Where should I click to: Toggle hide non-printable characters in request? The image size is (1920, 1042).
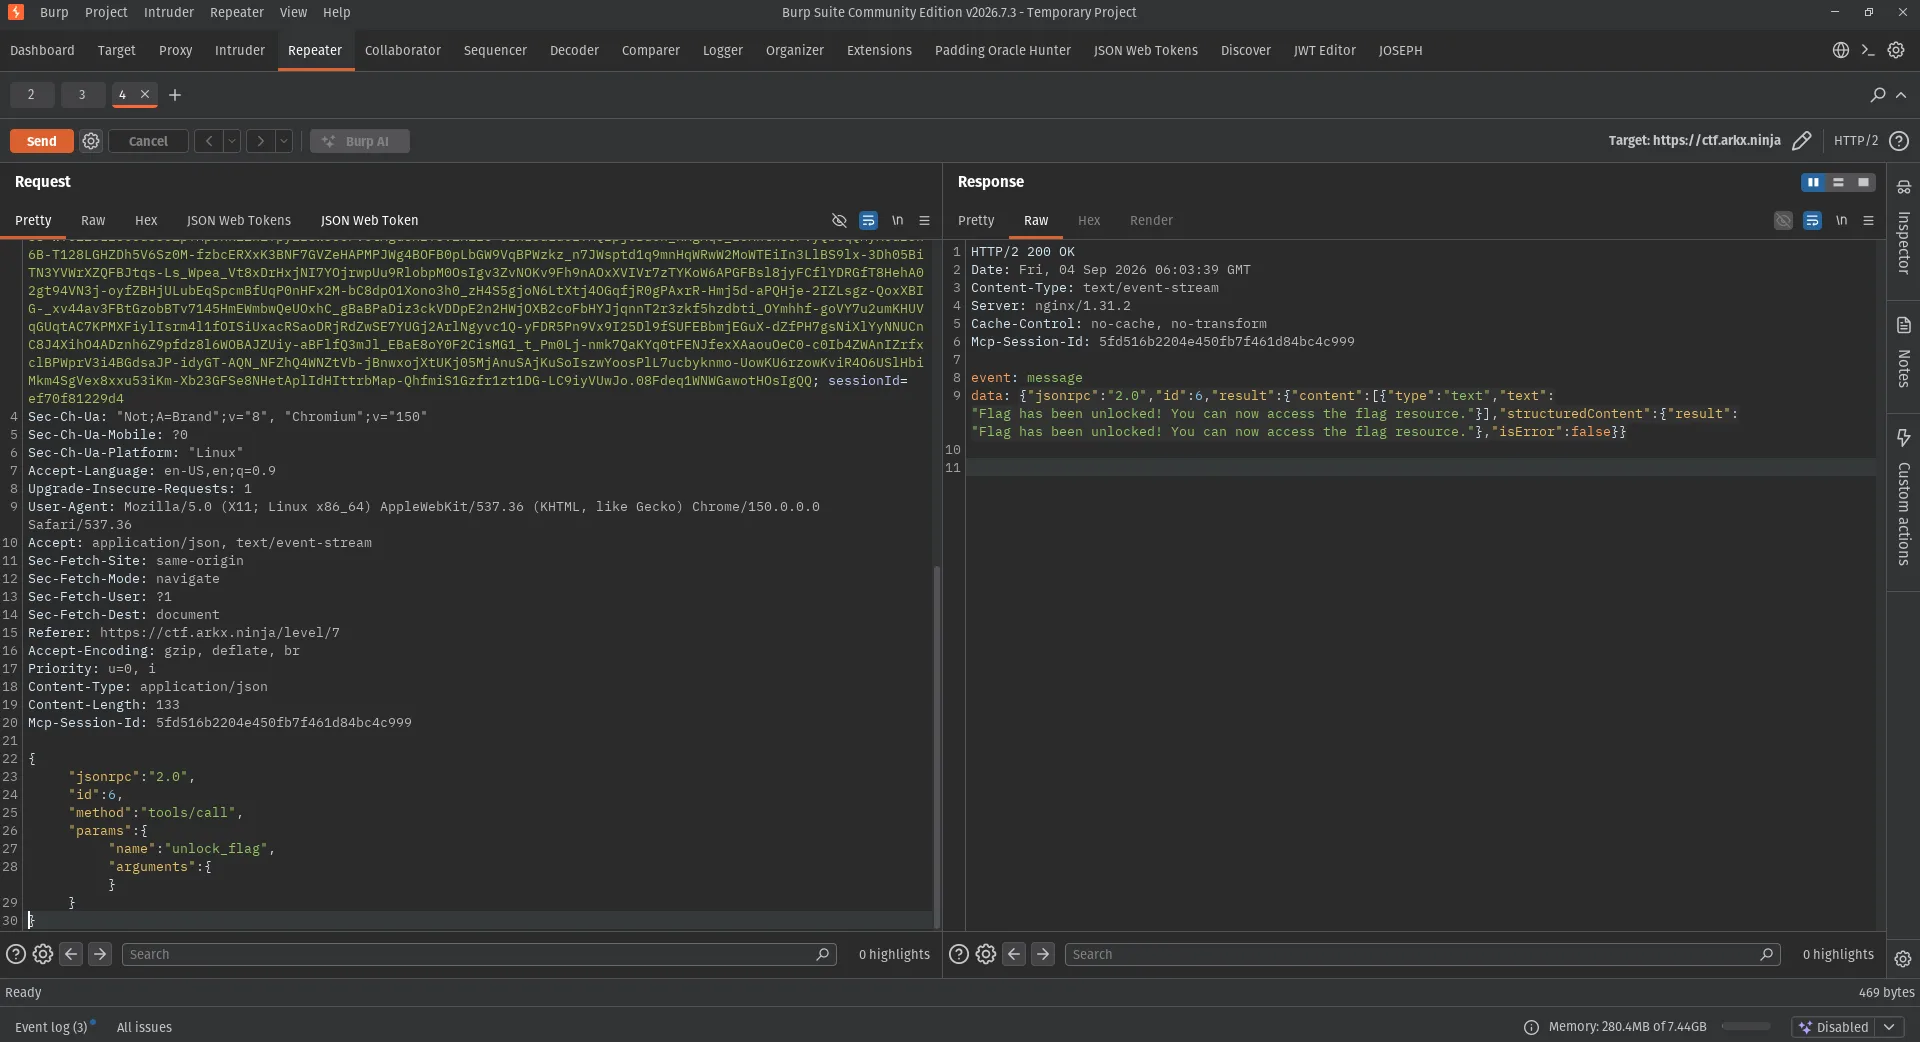pos(839,220)
